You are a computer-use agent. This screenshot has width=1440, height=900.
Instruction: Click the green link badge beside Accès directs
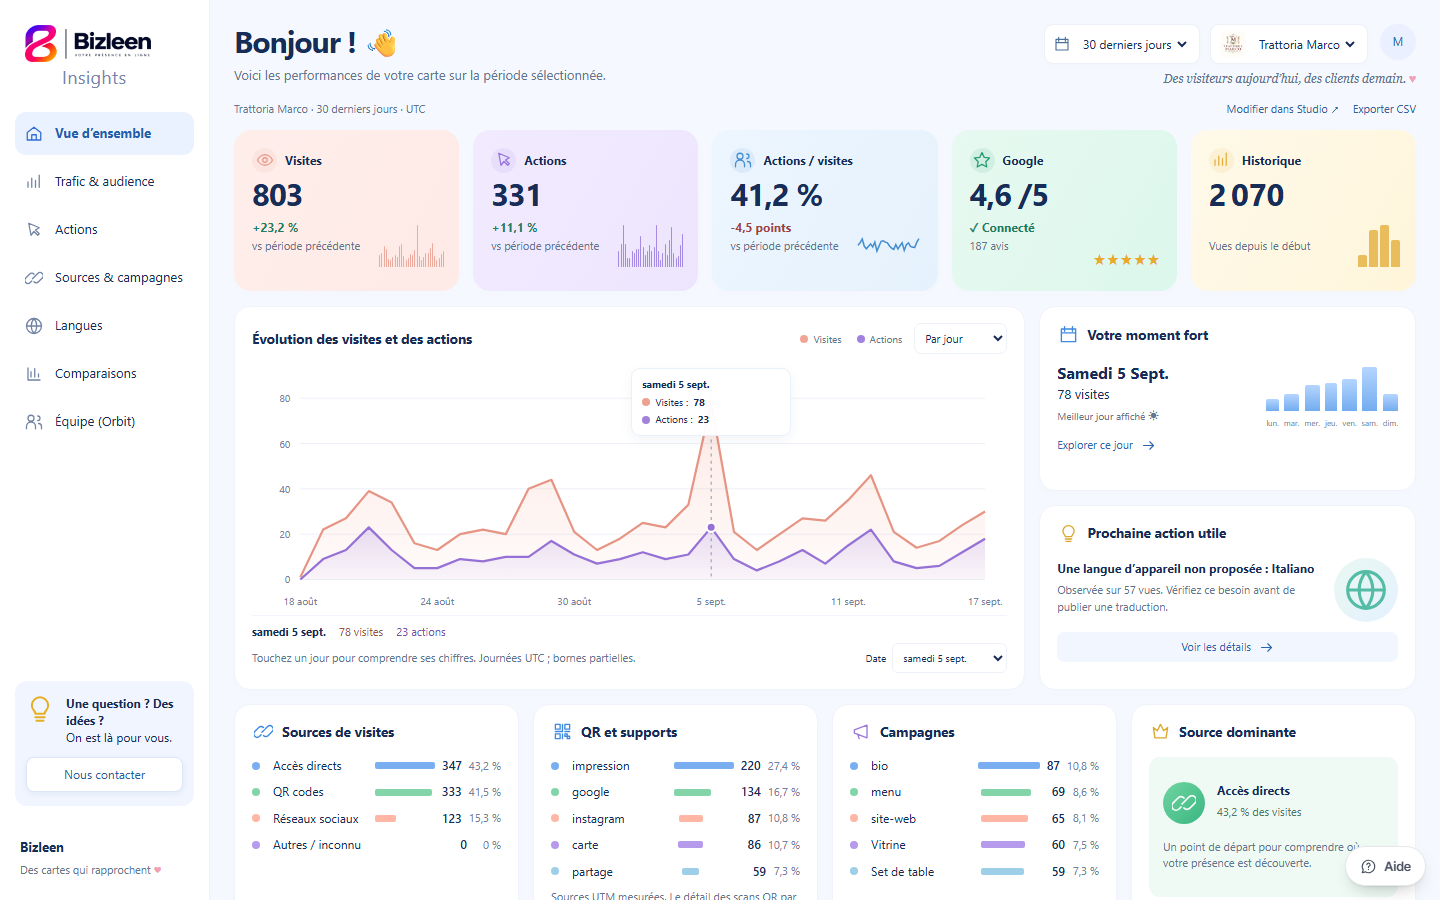tap(1184, 802)
